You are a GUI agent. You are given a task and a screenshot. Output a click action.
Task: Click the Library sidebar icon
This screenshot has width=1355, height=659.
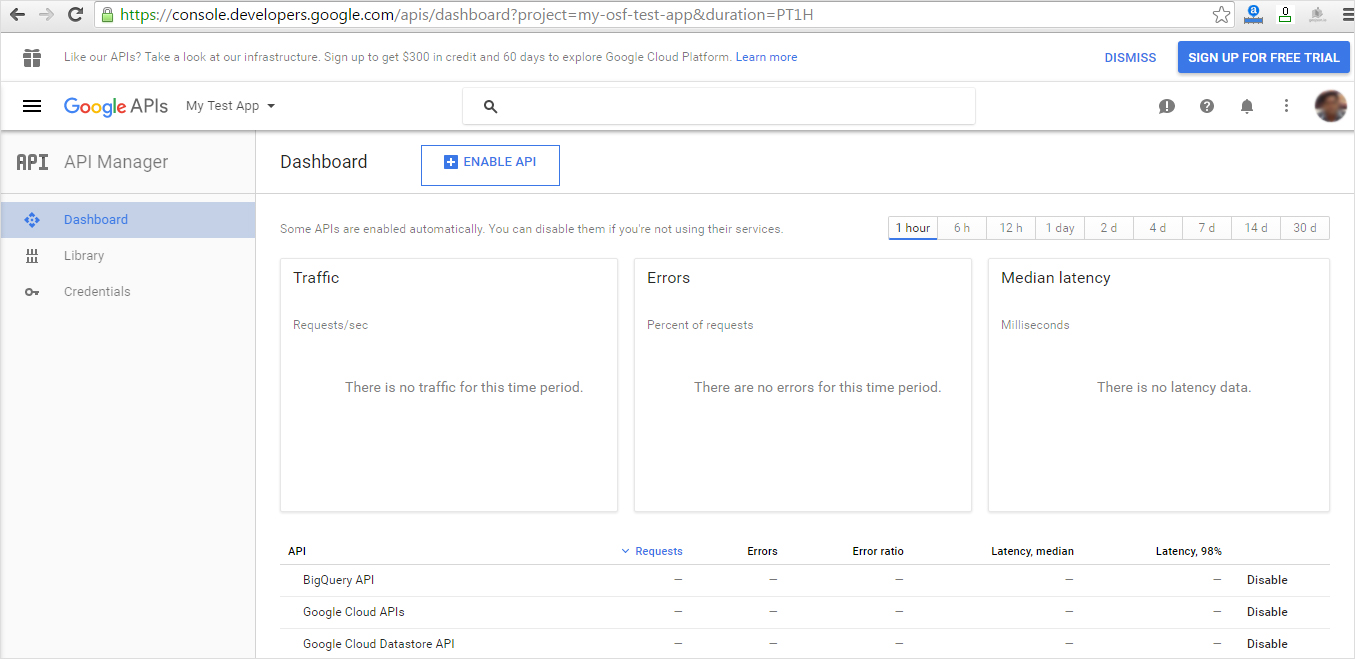[x=32, y=256]
